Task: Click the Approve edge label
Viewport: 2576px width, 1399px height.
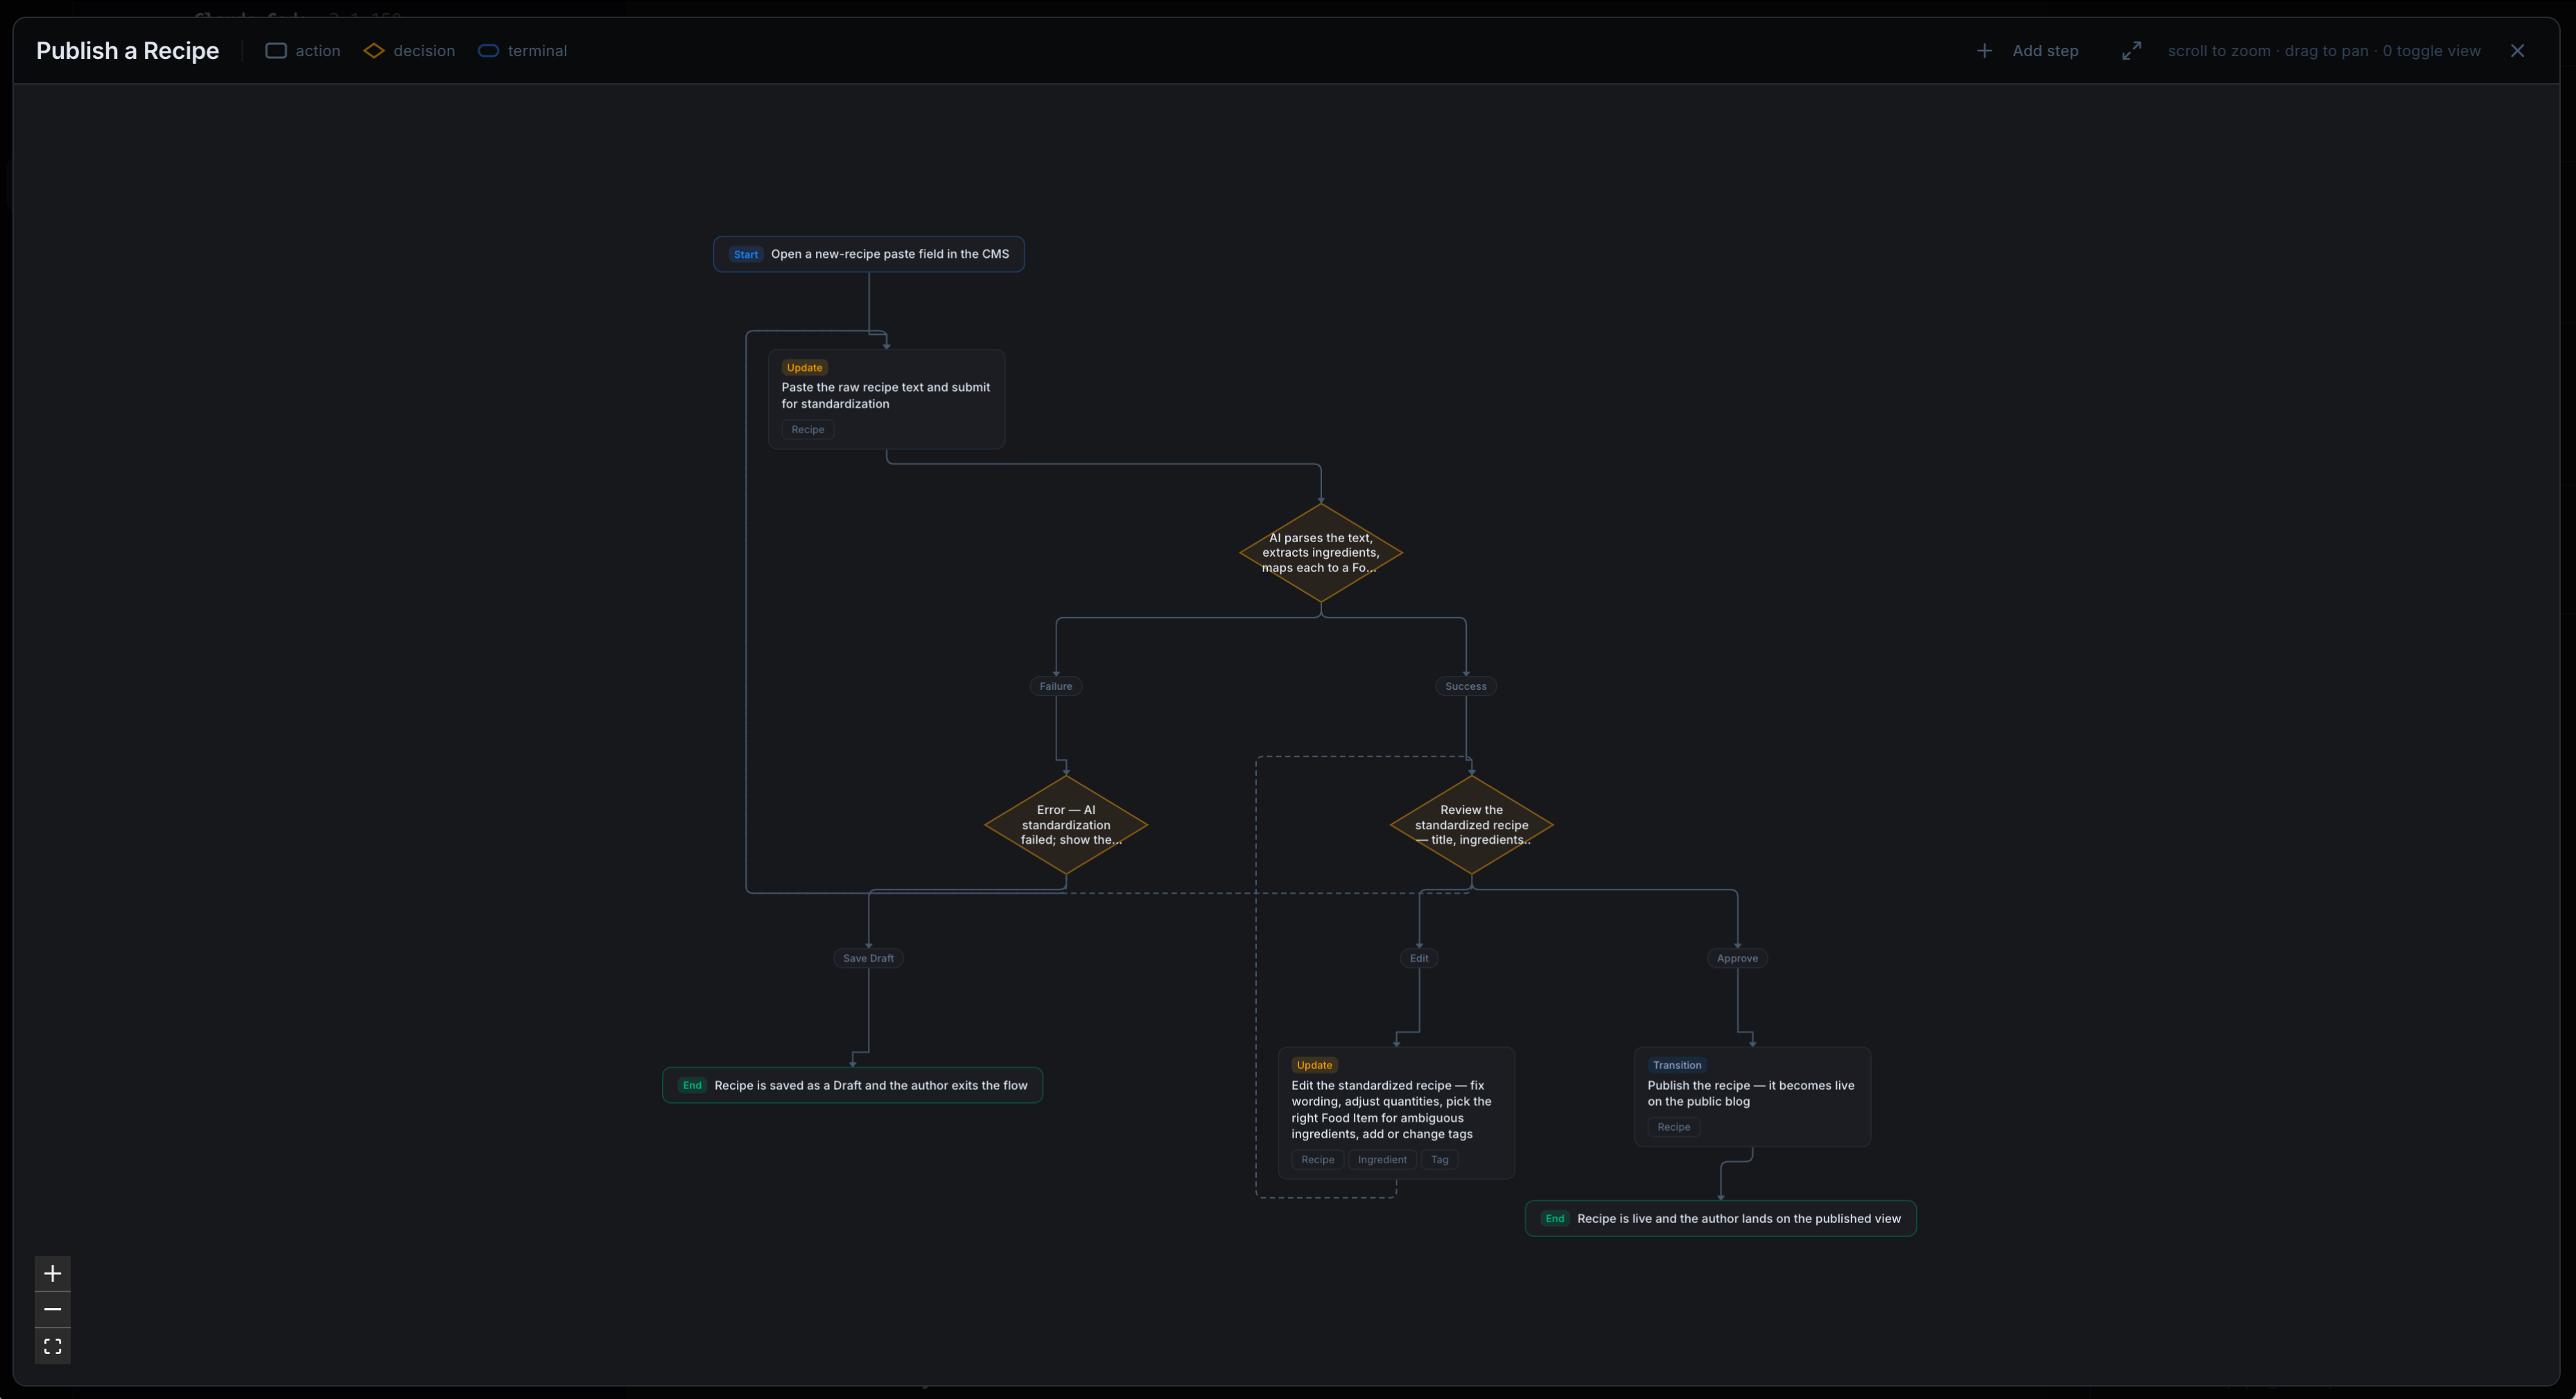Action: [x=1737, y=958]
